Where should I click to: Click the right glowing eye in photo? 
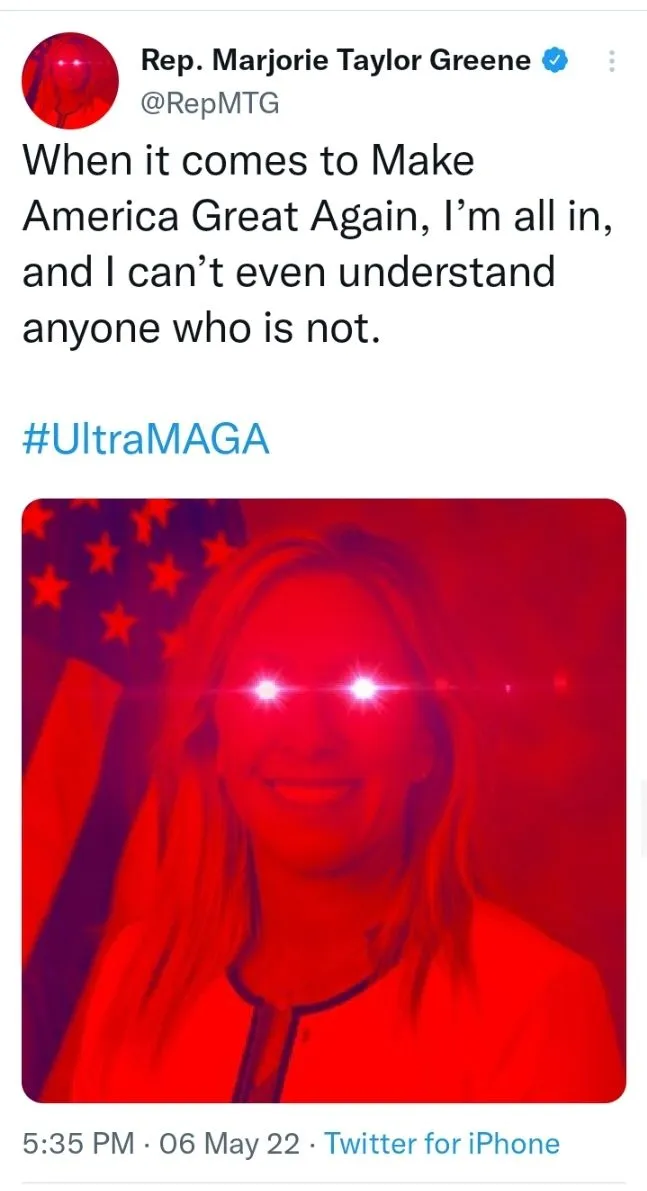tap(364, 688)
